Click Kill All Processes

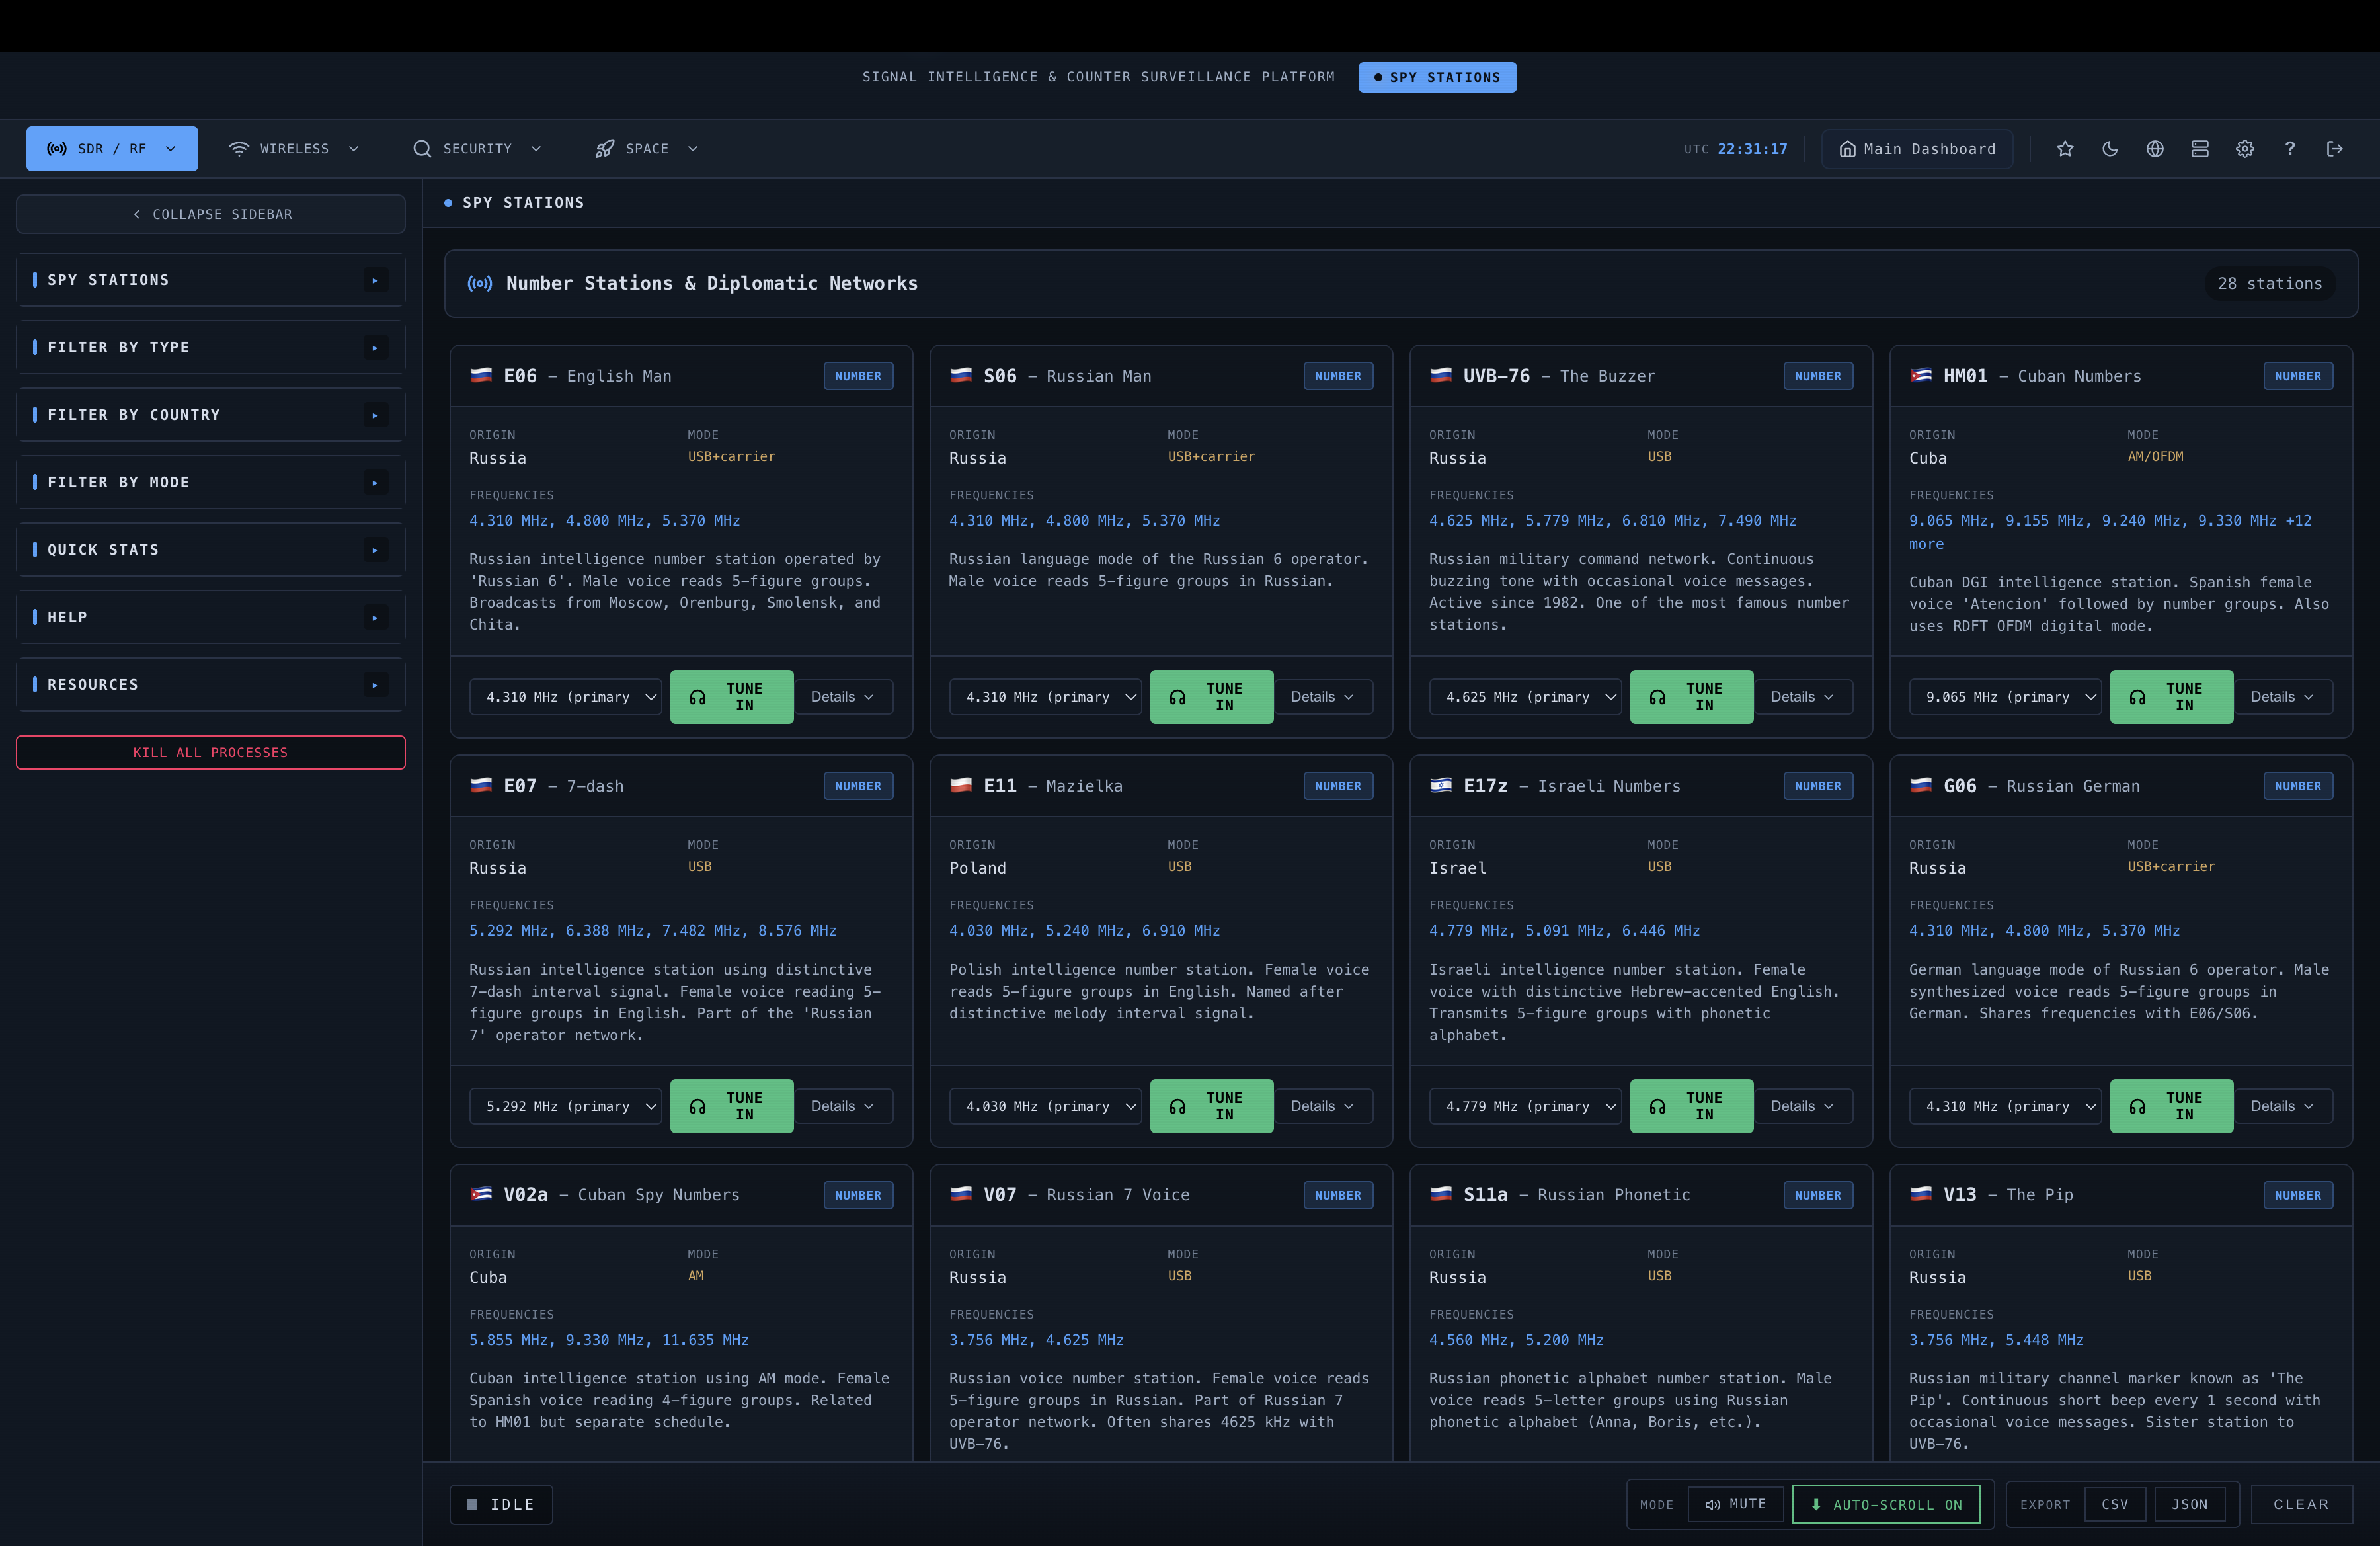[210, 752]
